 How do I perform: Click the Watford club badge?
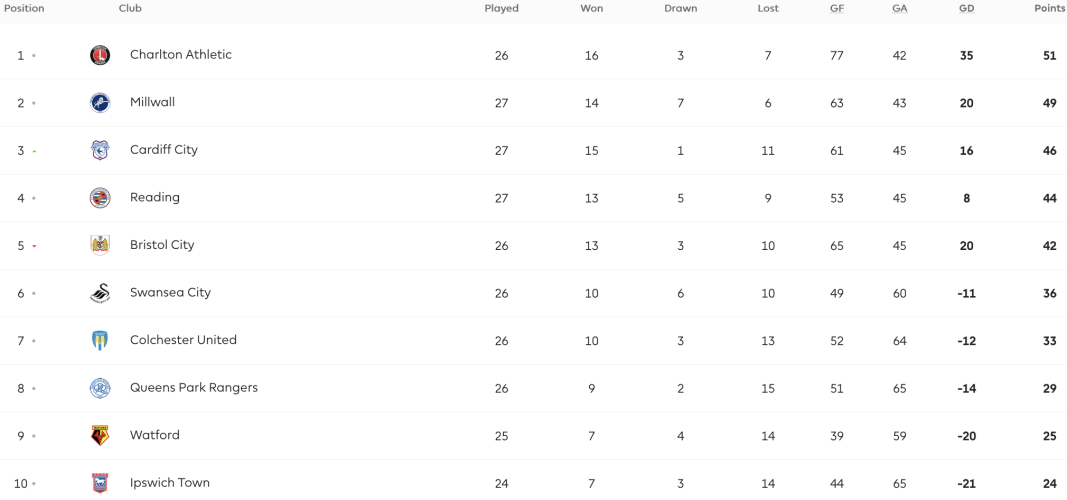tap(100, 436)
